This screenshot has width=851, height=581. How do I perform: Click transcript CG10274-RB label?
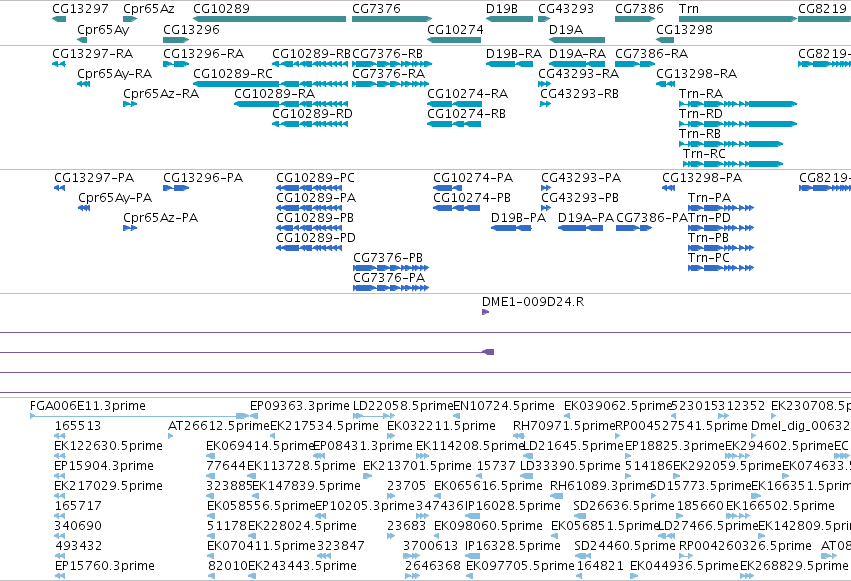coord(466,114)
